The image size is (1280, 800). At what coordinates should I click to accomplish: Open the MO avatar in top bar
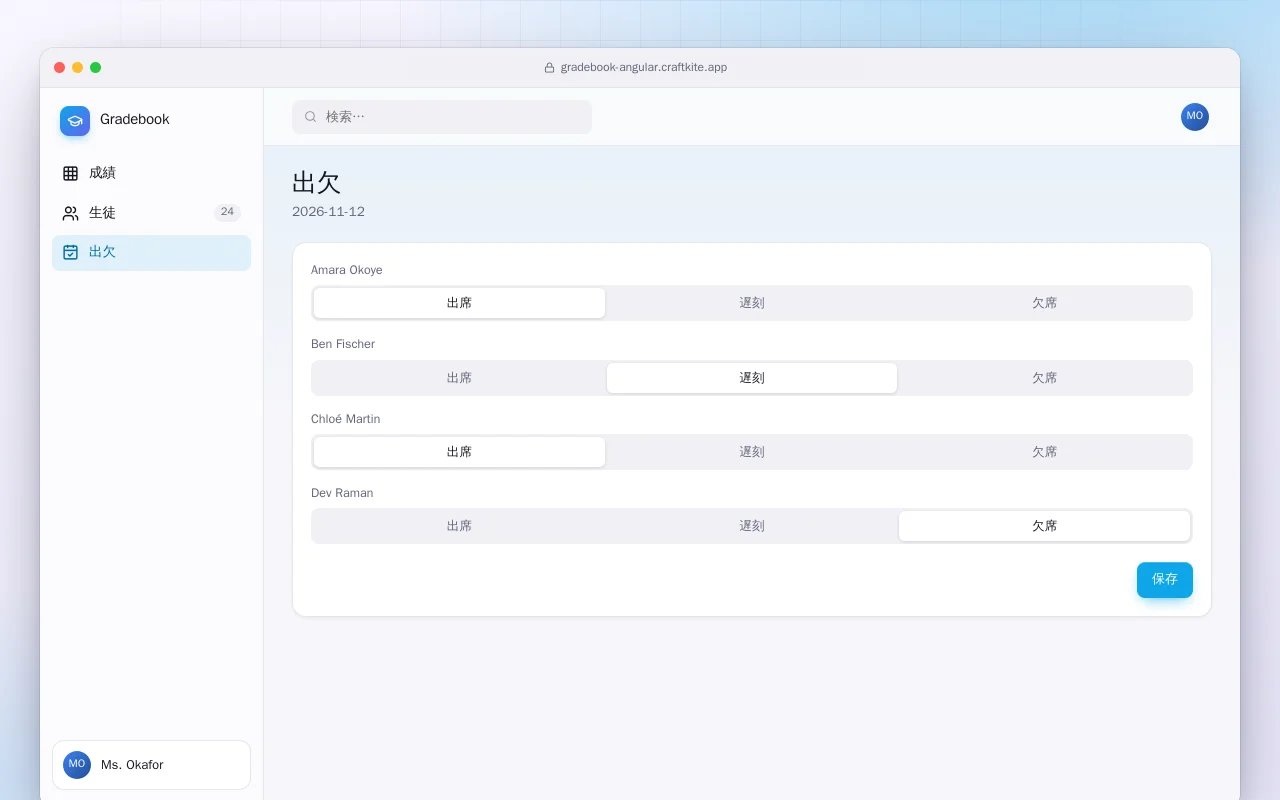pyautogui.click(x=1194, y=117)
